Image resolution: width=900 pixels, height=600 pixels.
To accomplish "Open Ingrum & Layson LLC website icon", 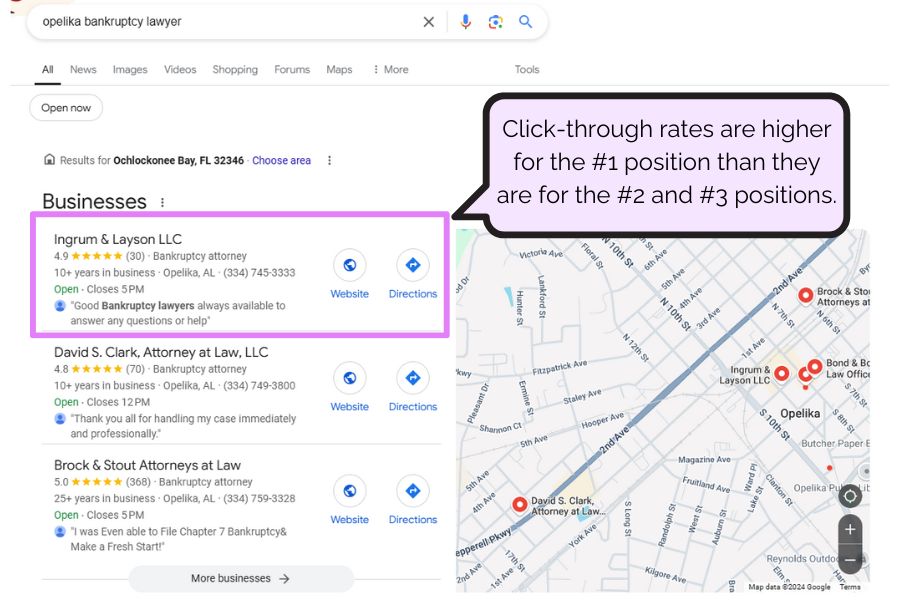I will click(x=349, y=265).
